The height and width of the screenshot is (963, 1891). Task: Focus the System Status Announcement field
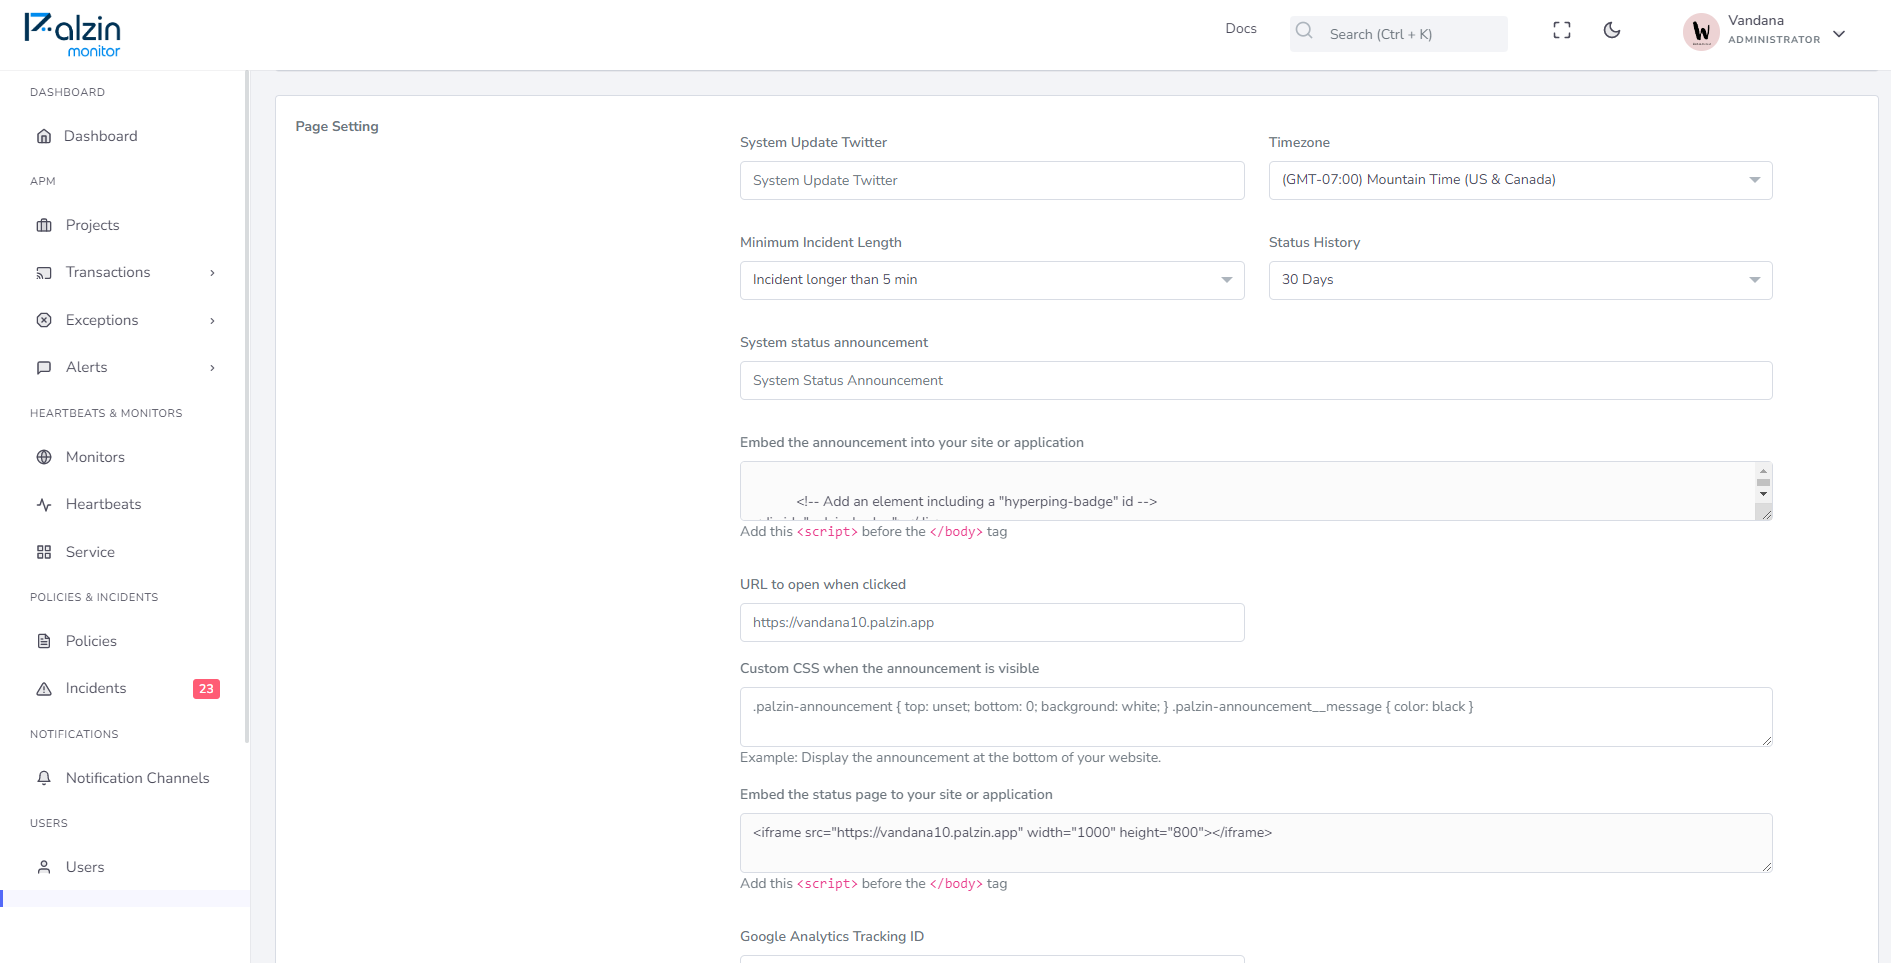(x=1256, y=381)
